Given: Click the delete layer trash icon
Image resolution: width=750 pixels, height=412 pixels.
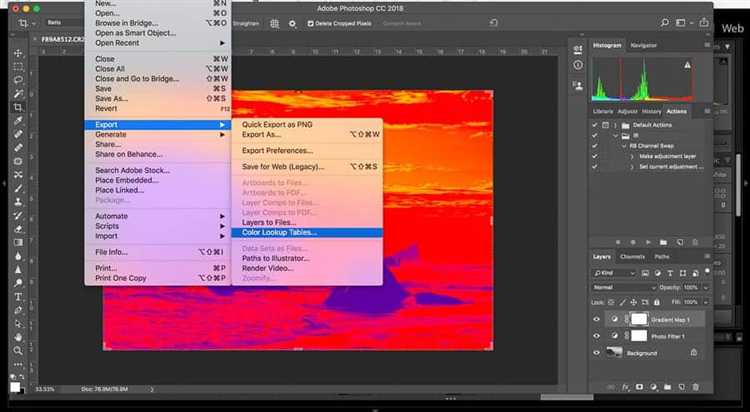Looking at the screenshot, I should coord(702,386).
